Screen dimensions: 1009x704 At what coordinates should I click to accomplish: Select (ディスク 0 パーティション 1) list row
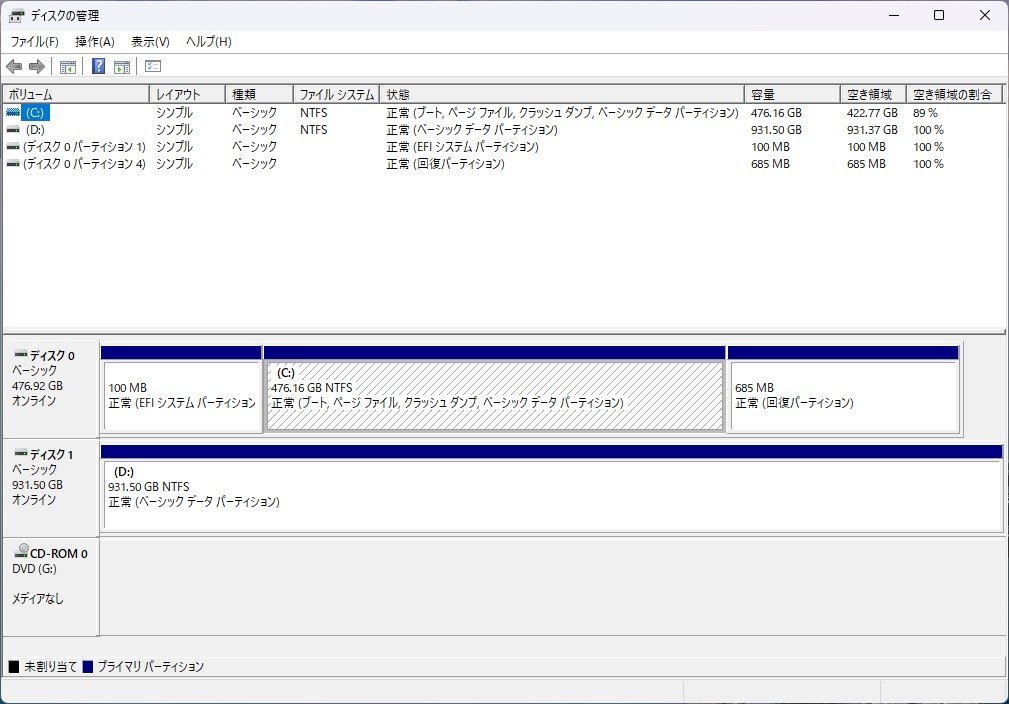[x=84, y=147]
